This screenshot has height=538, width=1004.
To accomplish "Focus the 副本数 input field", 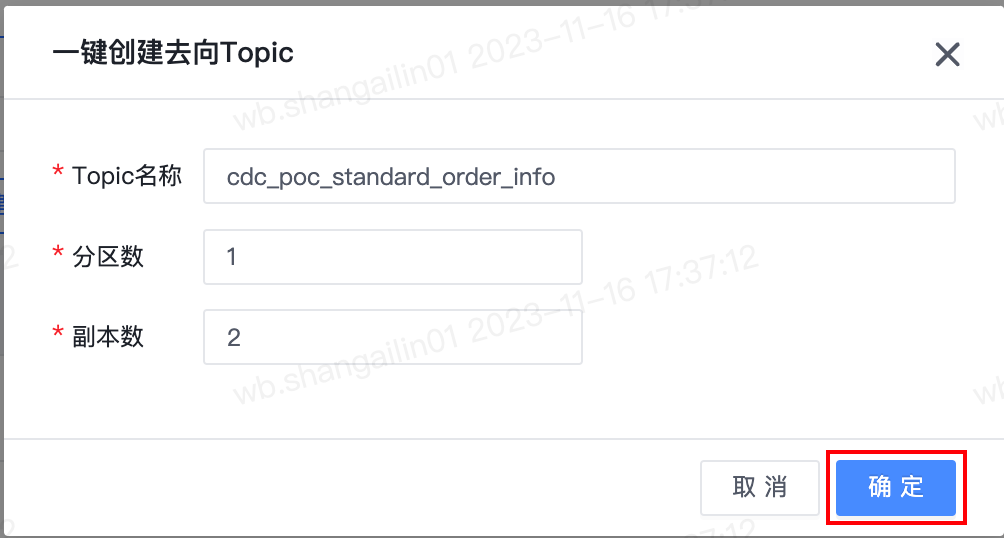I will (393, 337).
